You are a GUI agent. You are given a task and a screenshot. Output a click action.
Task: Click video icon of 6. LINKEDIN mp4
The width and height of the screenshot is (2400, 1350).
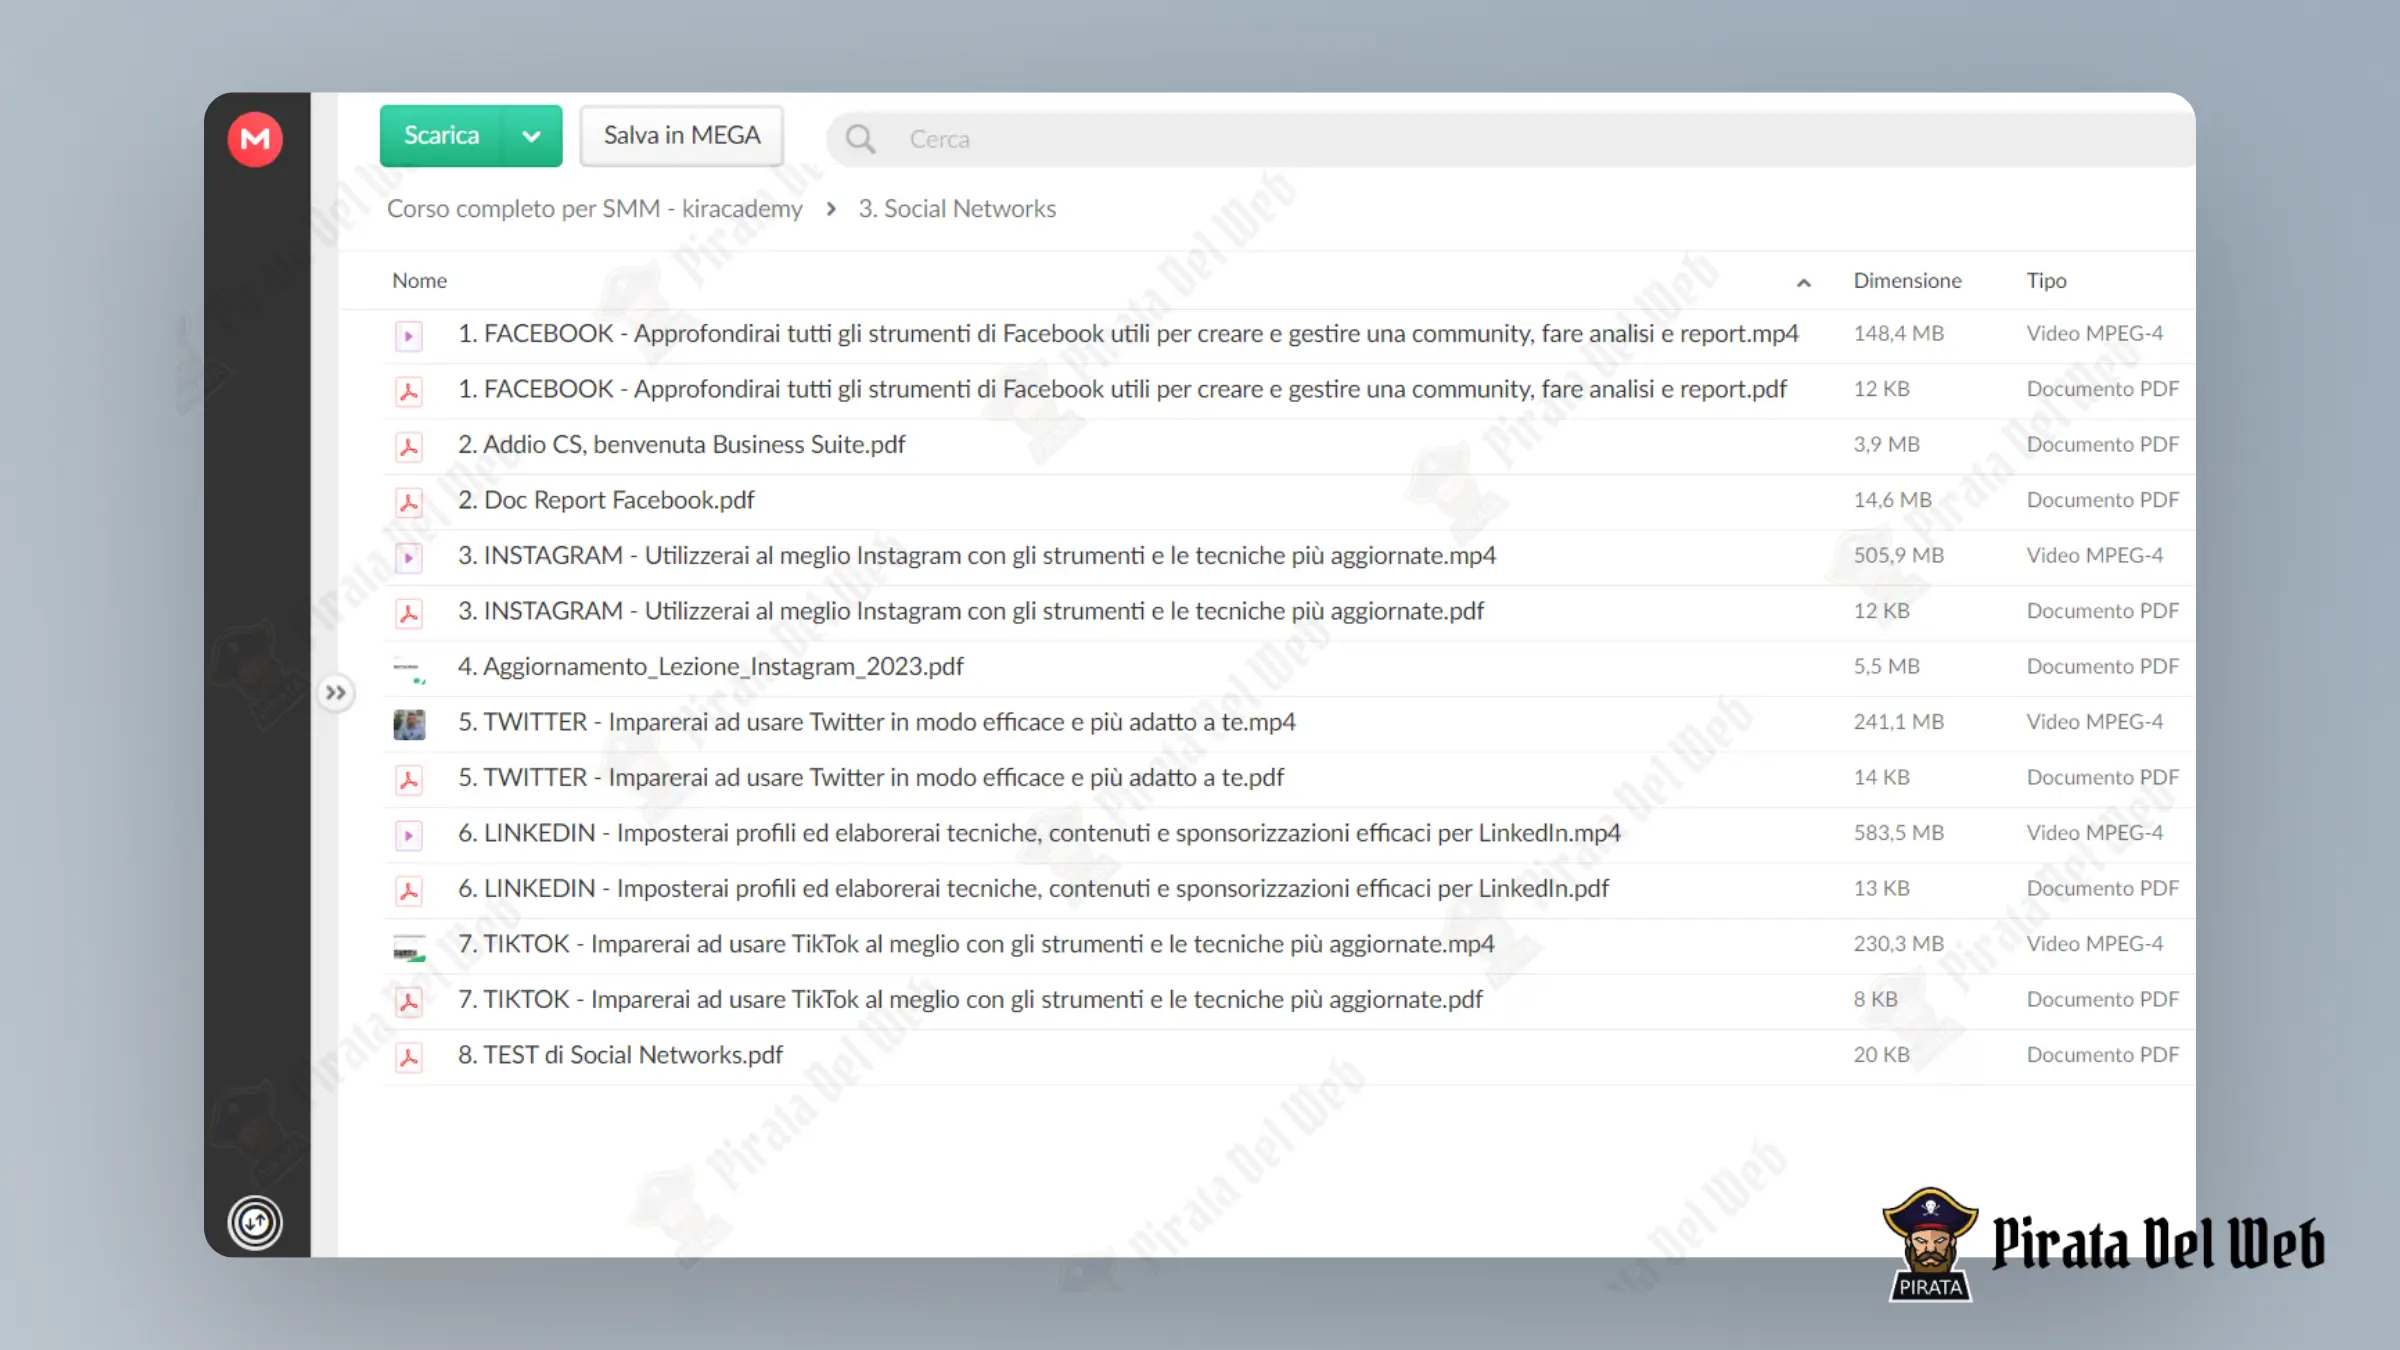(x=408, y=835)
